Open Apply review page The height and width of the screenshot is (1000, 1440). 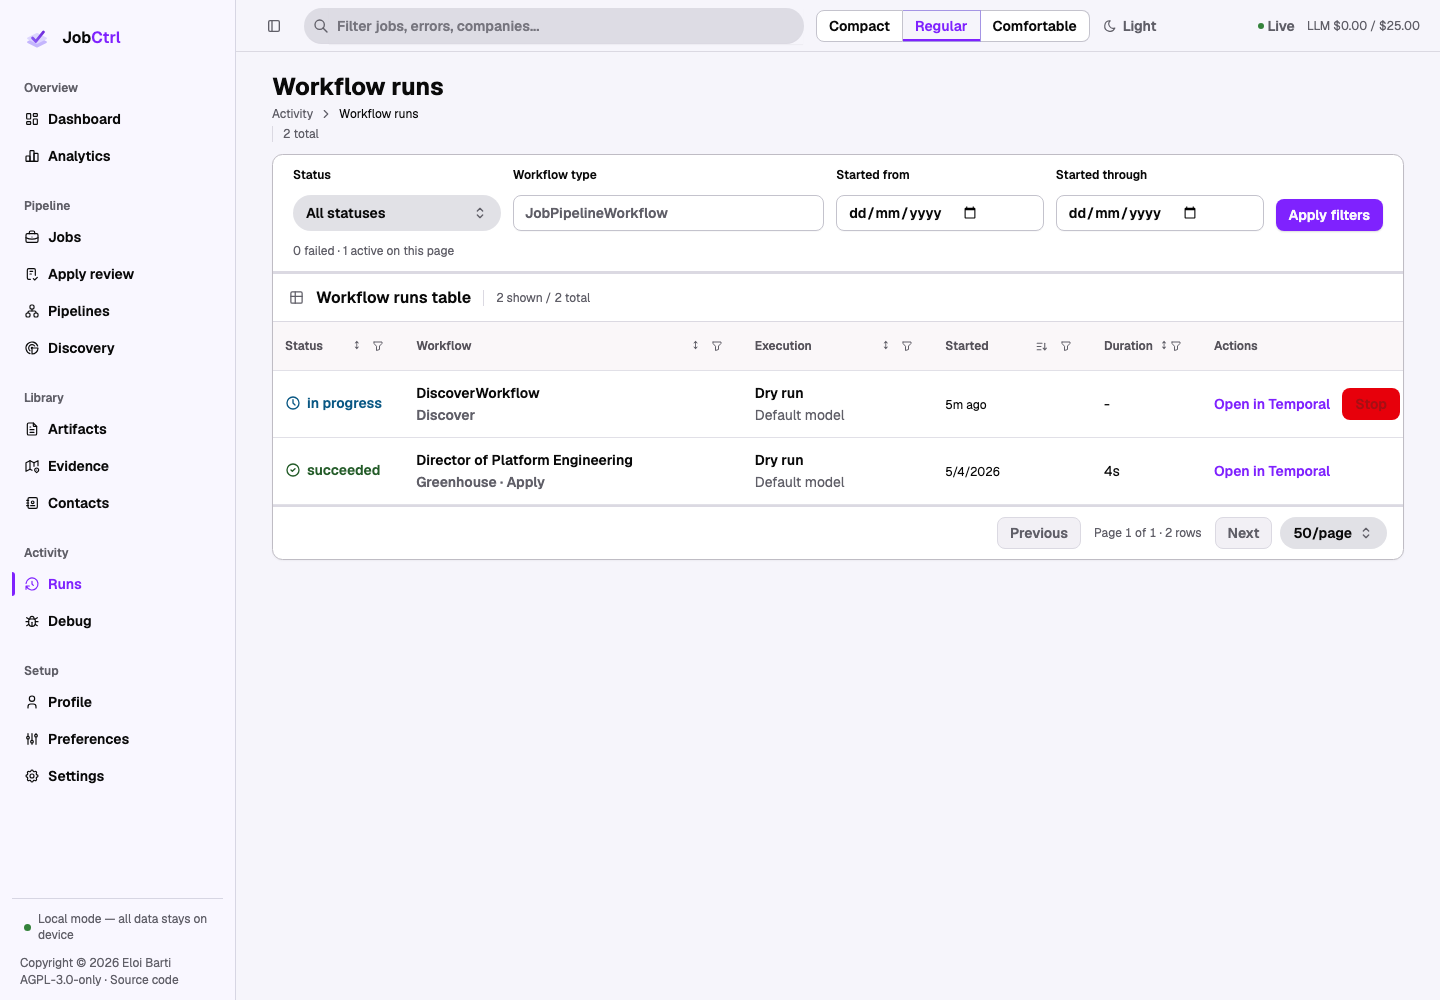(118, 274)
